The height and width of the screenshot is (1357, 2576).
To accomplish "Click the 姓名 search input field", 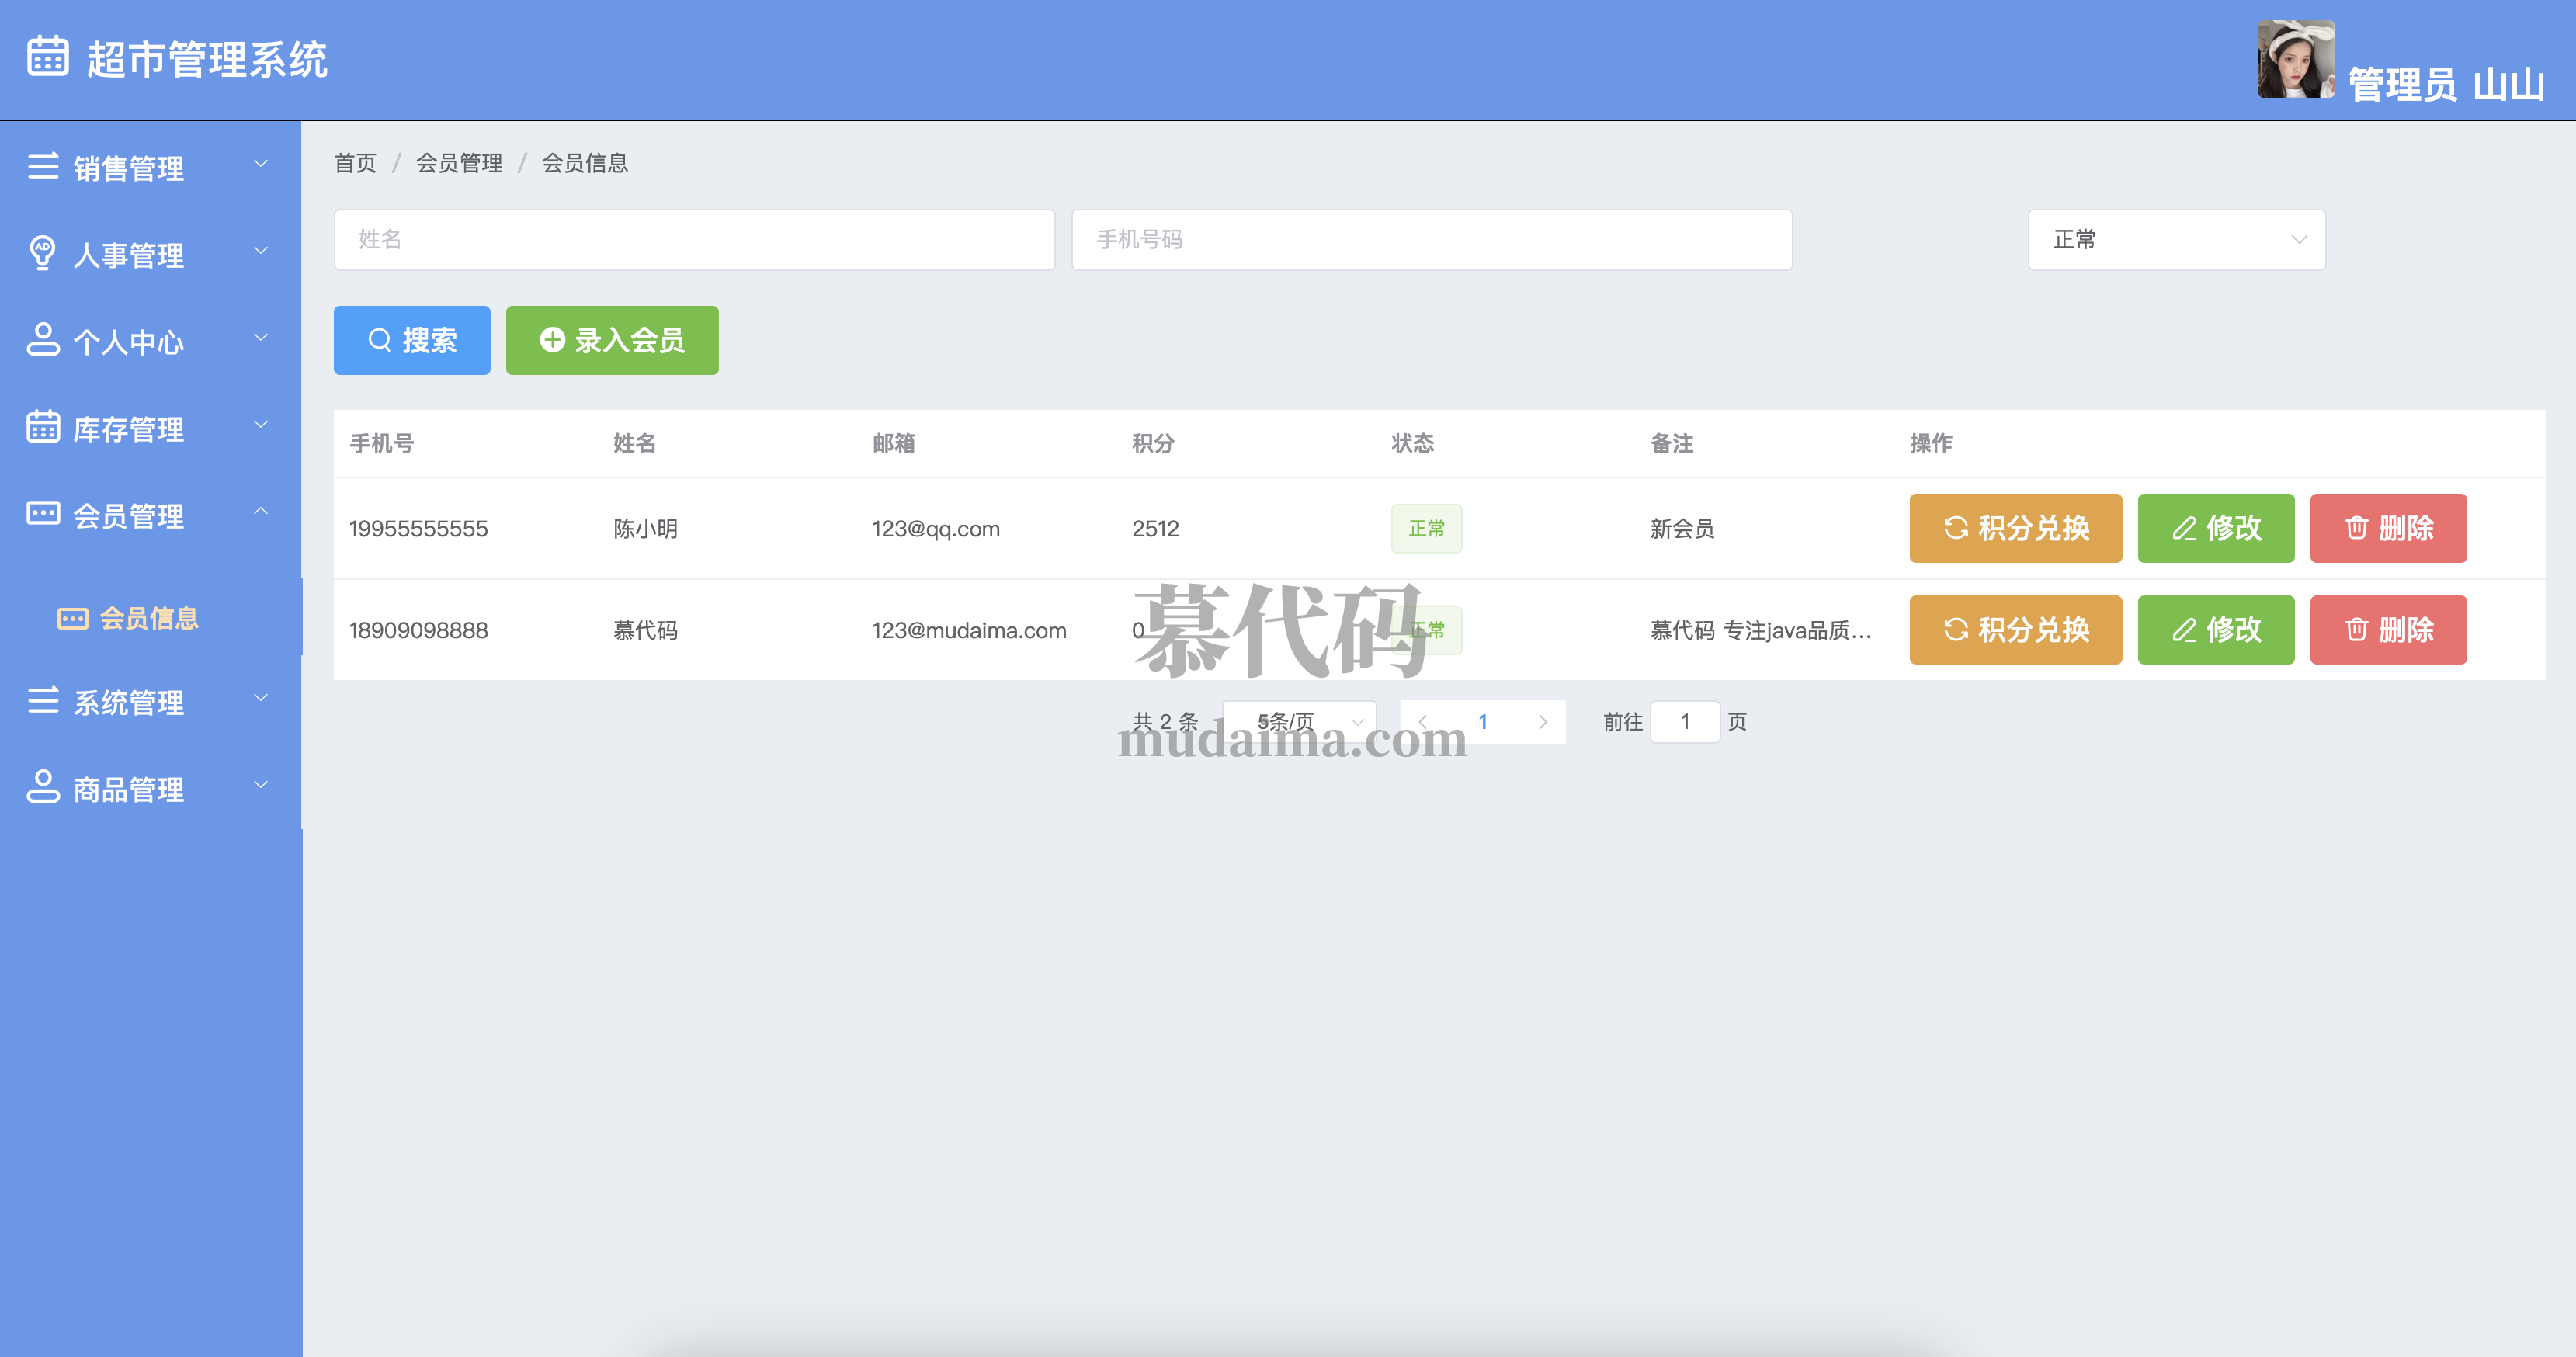I will (x=694, y=239).
